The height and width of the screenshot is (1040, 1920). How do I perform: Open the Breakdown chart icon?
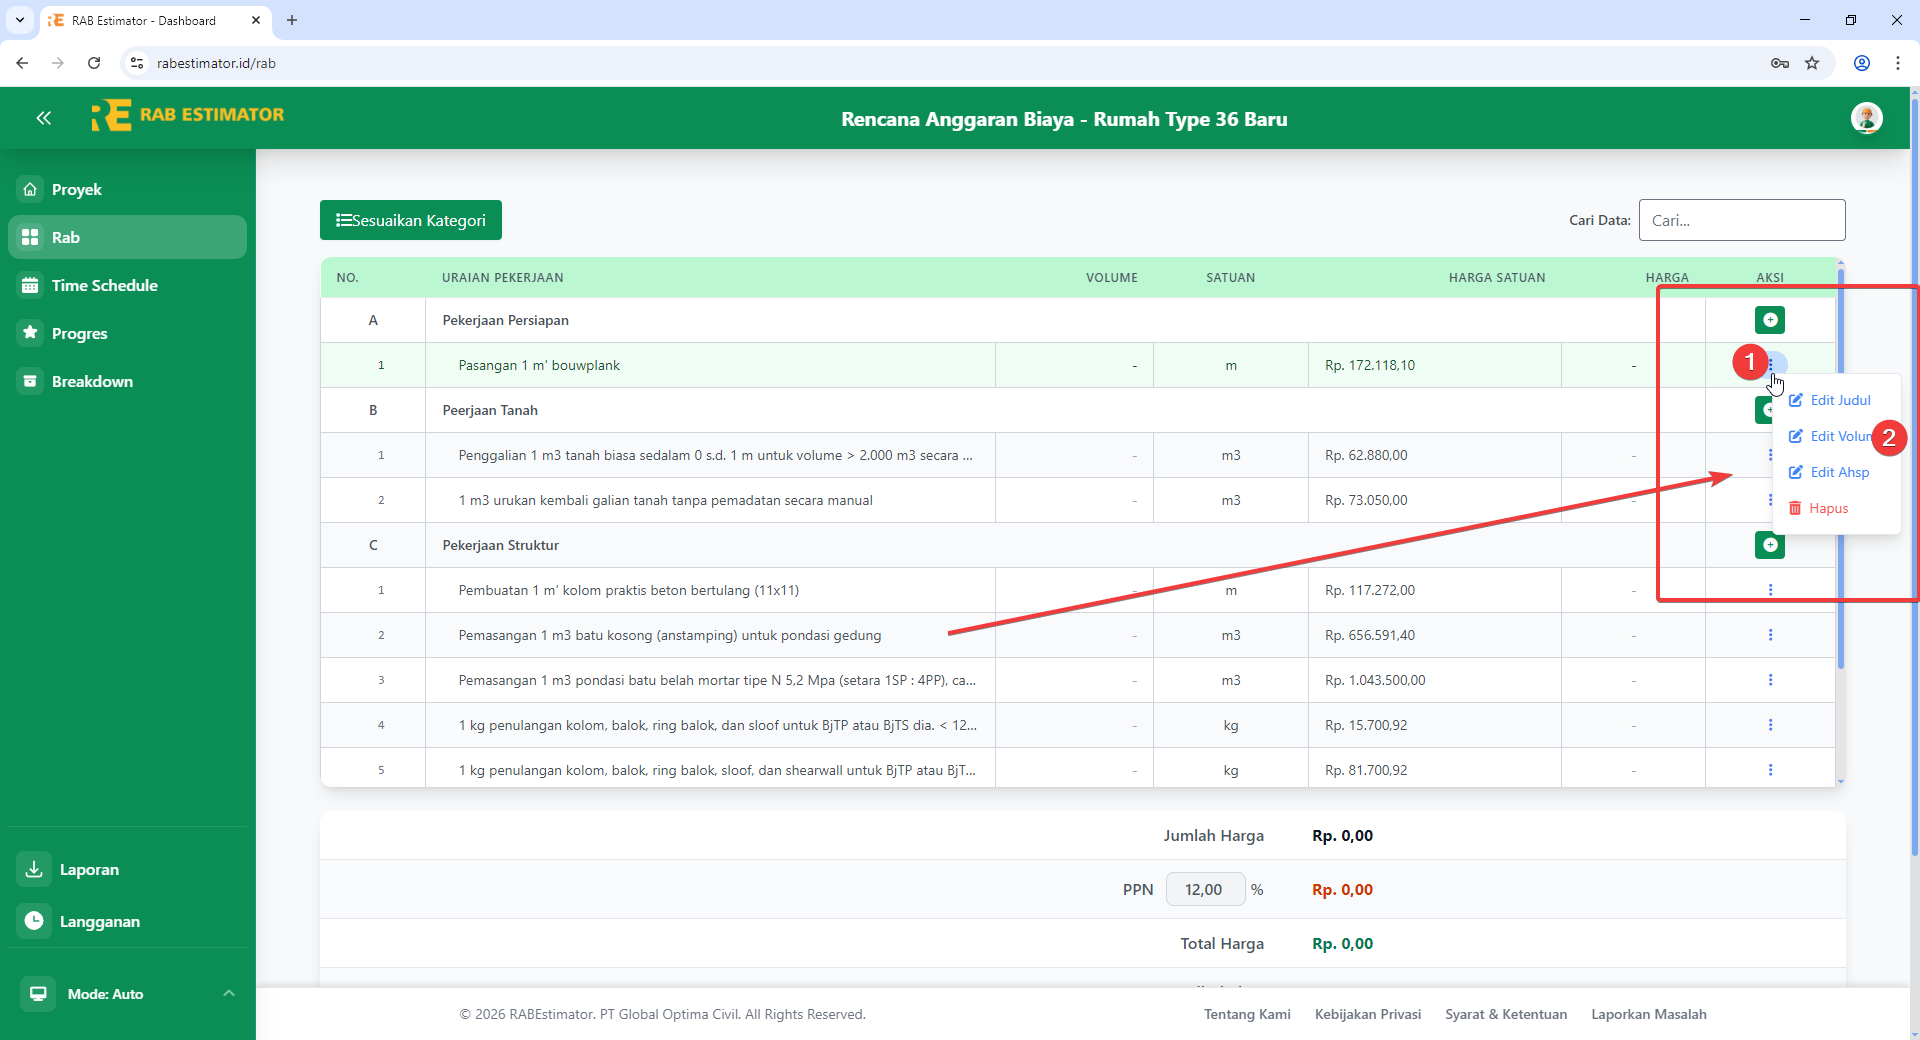31,381
